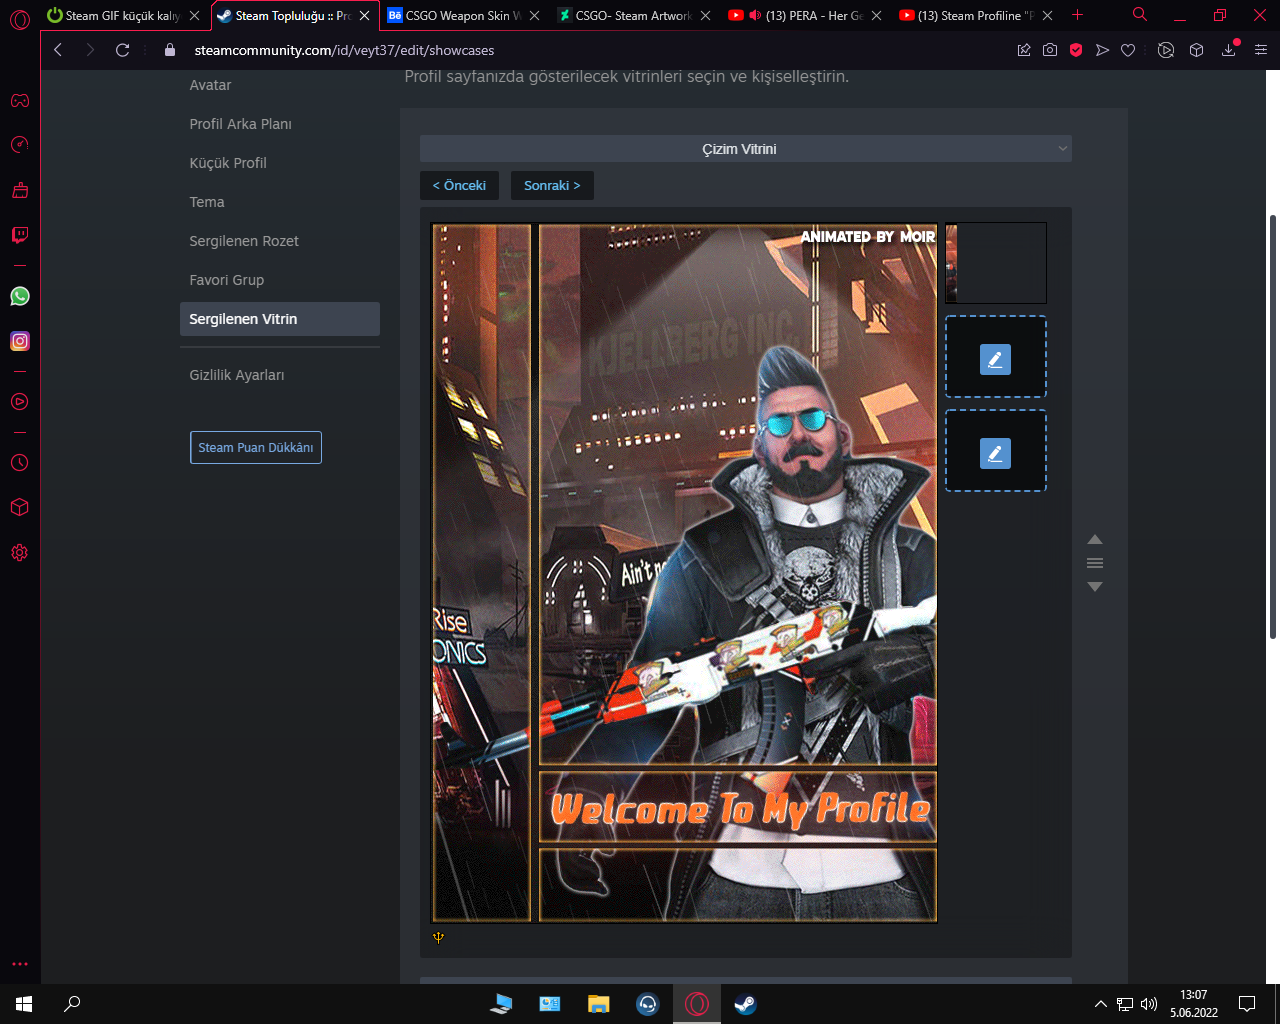Open Settings gear in the Opera sidebar
The image size is (1280, 1024).
pyautogui.click(x=20, y=553)
